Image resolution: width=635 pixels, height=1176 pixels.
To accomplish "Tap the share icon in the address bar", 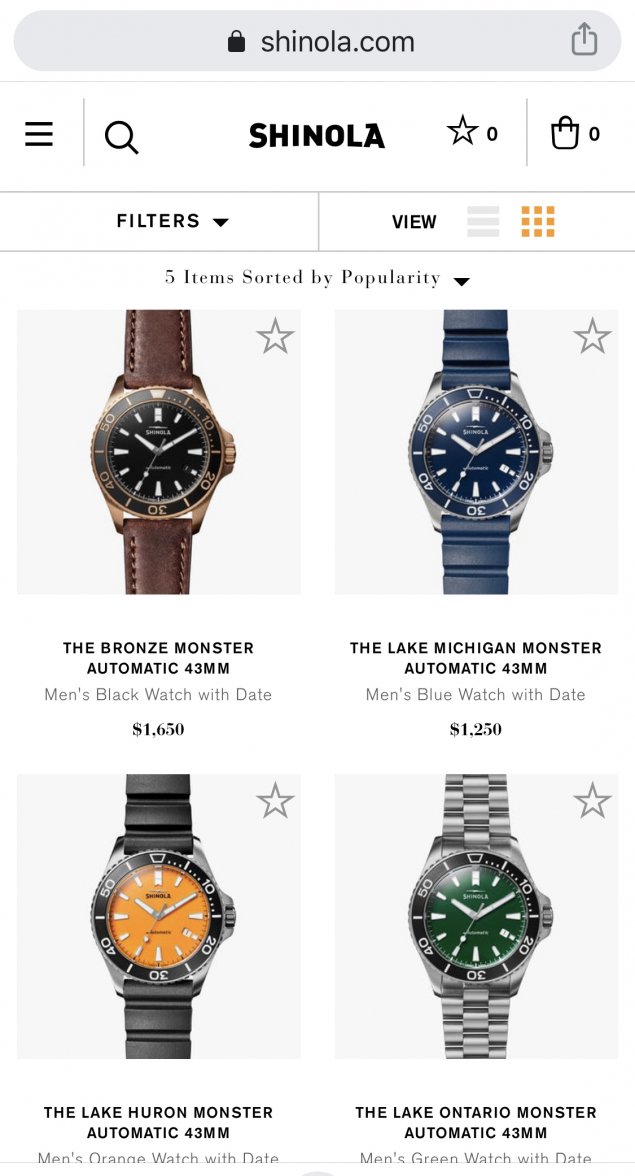I will click(x=584, y=40).
